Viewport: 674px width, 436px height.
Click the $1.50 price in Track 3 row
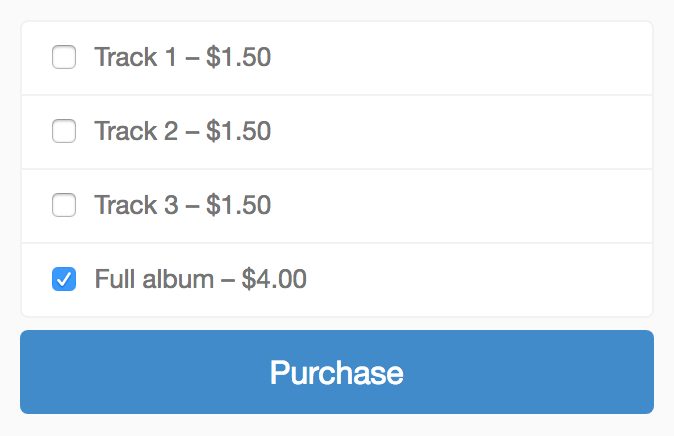click(238, 206)
